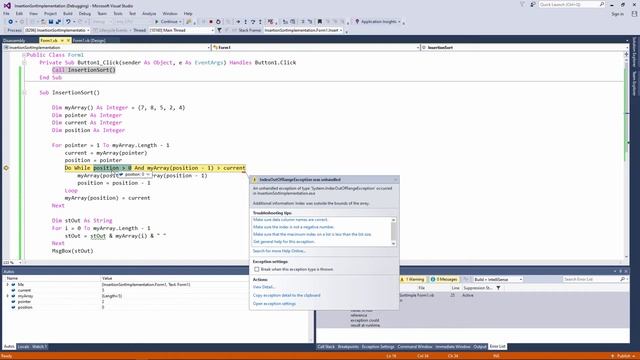
Task: Click the Visual Studio logo icon
Action: (7, 6)
